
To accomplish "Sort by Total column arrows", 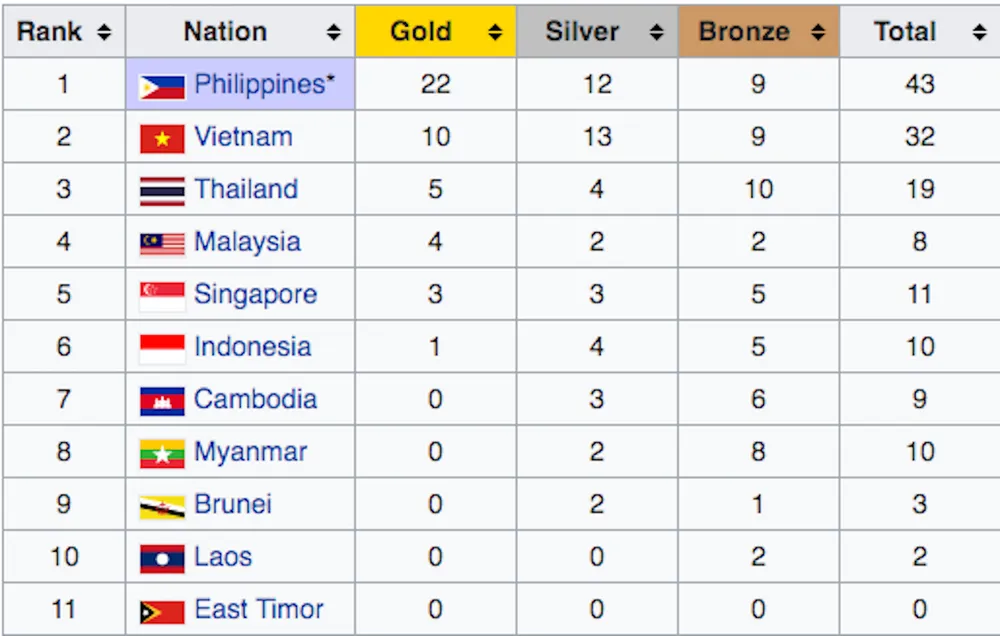I will tap(980, 32).
